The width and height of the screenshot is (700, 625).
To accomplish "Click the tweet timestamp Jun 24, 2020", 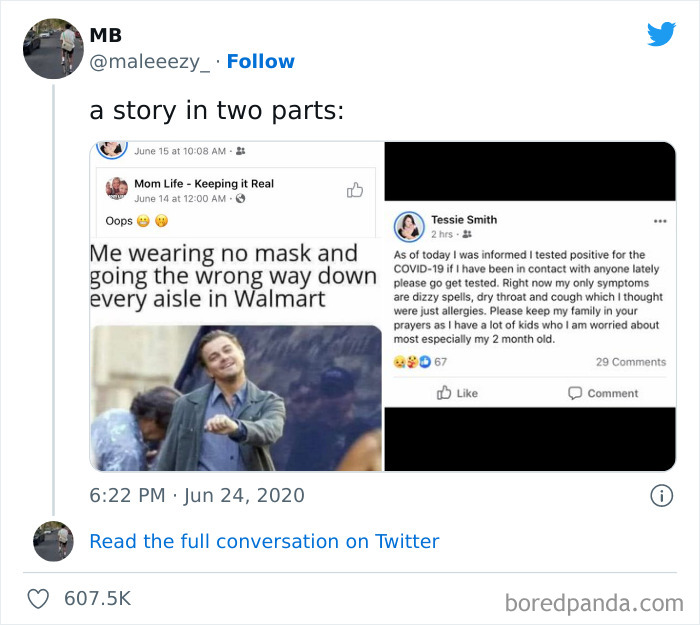I will click(x=197, y=495).
